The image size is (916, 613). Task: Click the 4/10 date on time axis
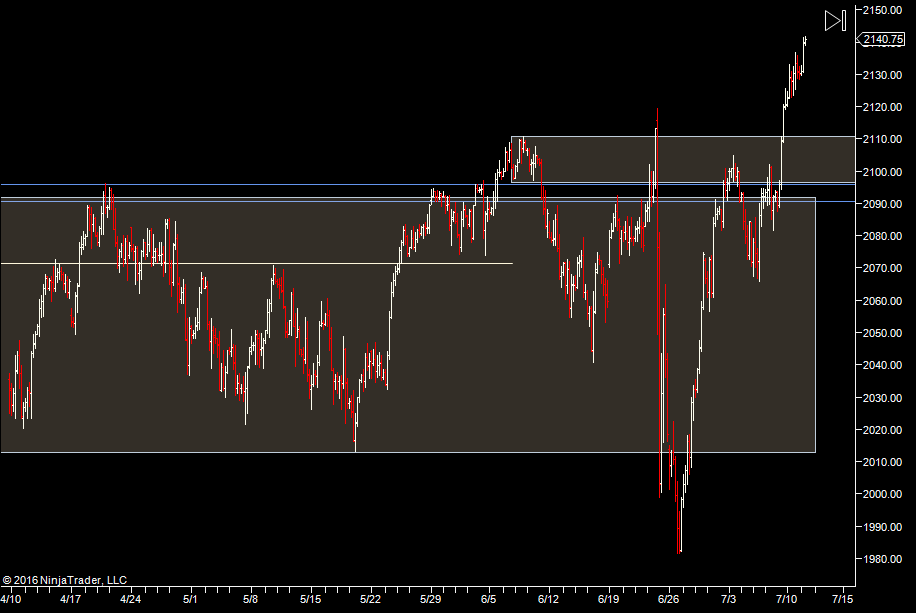(10, 600)
